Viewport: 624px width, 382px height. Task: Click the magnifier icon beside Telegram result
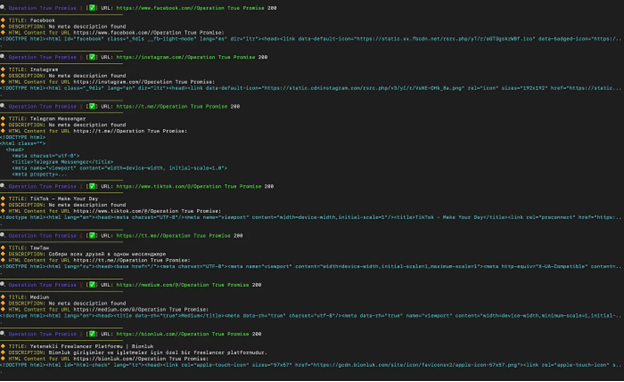(3, 106)
